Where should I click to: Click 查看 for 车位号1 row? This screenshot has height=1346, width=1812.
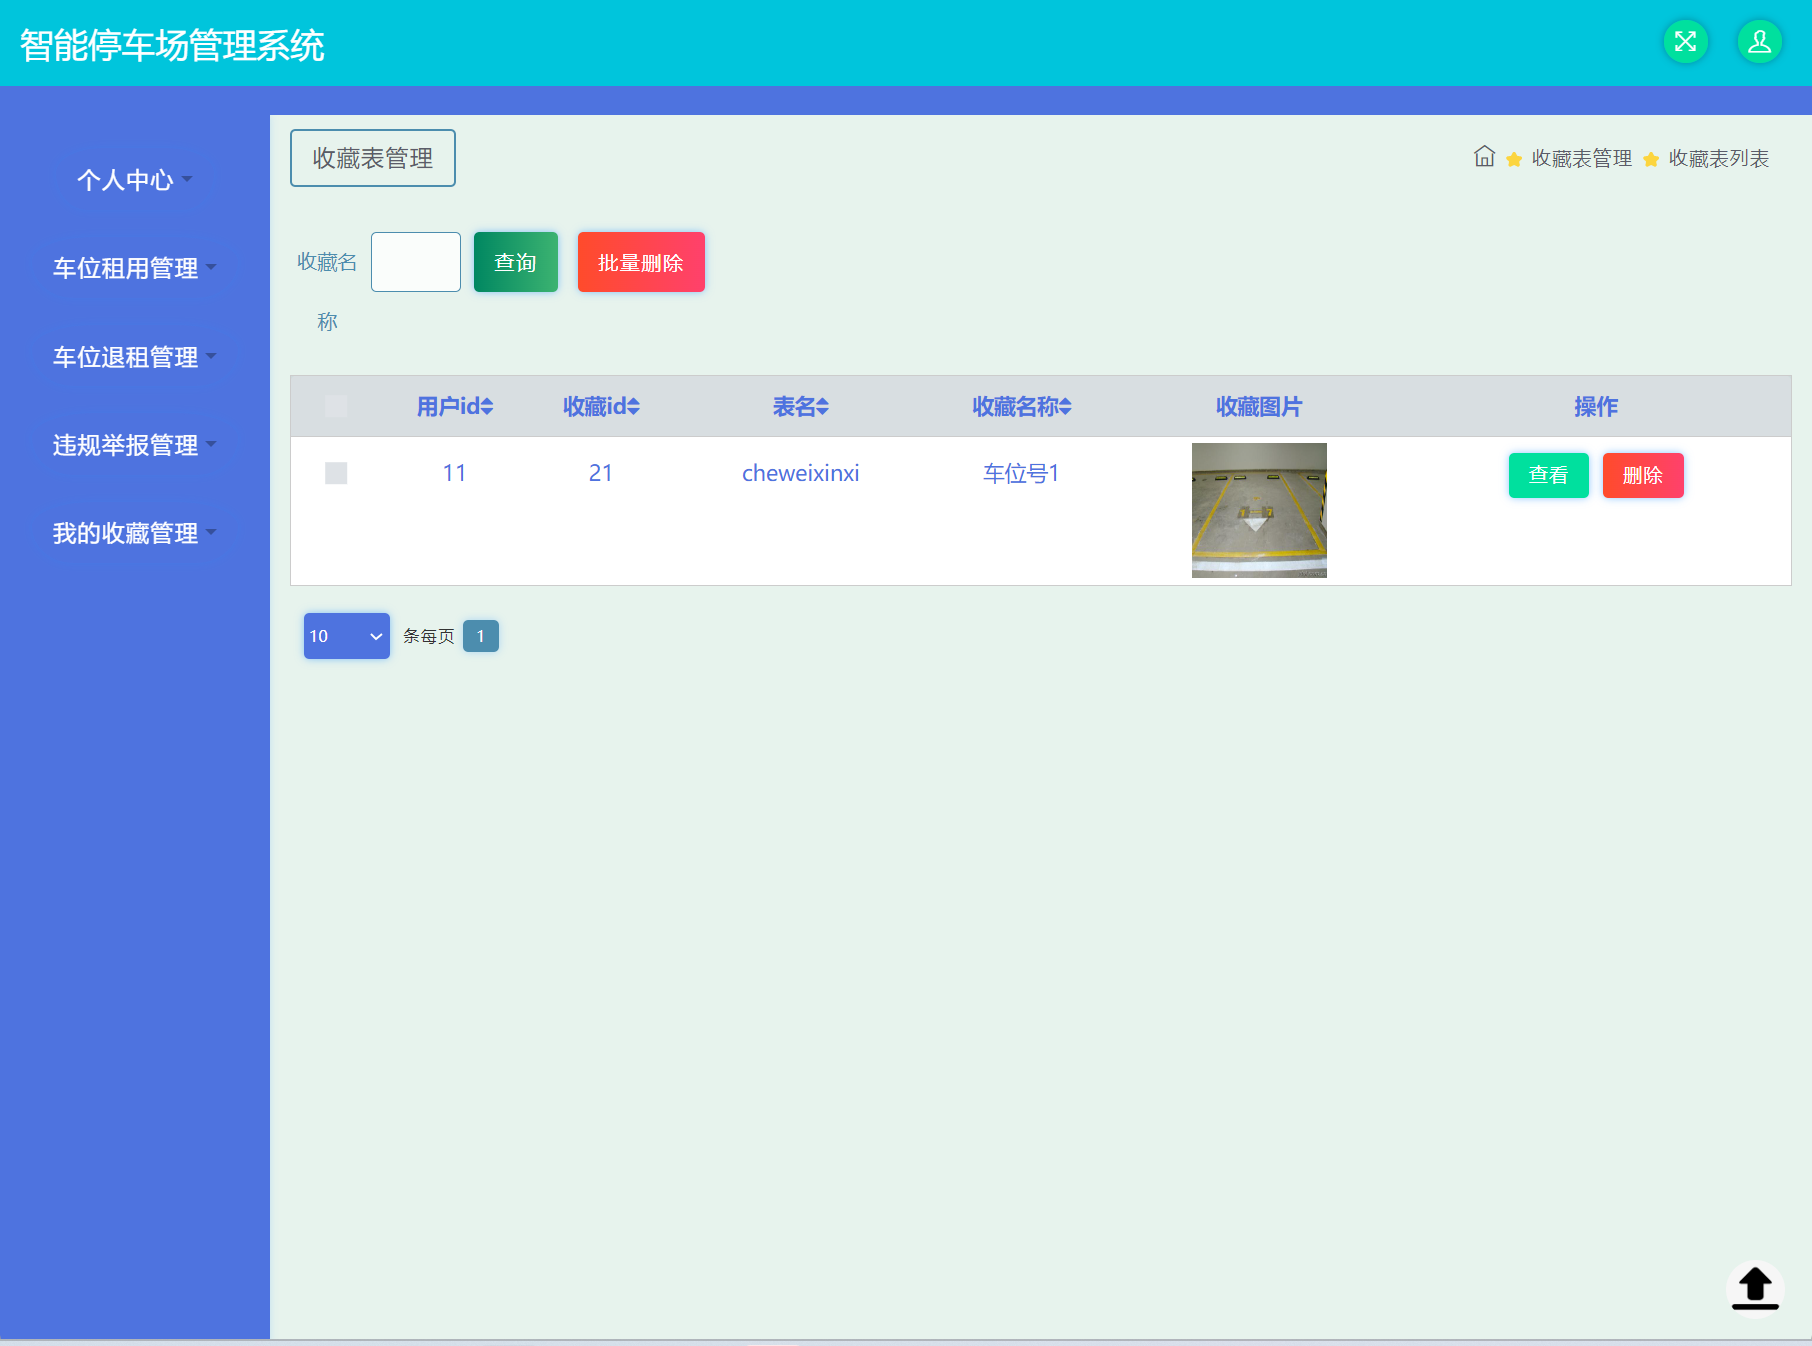1549,475
